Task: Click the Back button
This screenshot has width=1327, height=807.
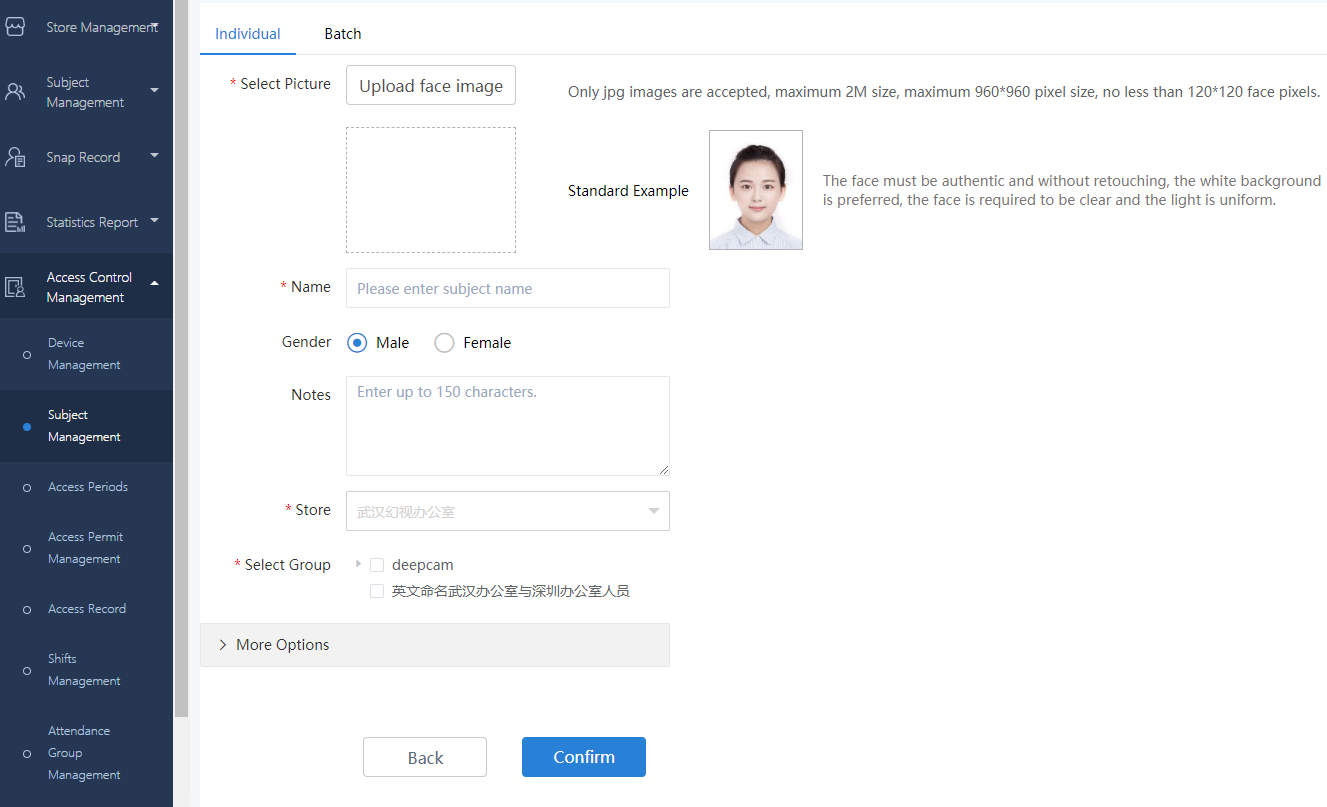Action: pos(425,757)
